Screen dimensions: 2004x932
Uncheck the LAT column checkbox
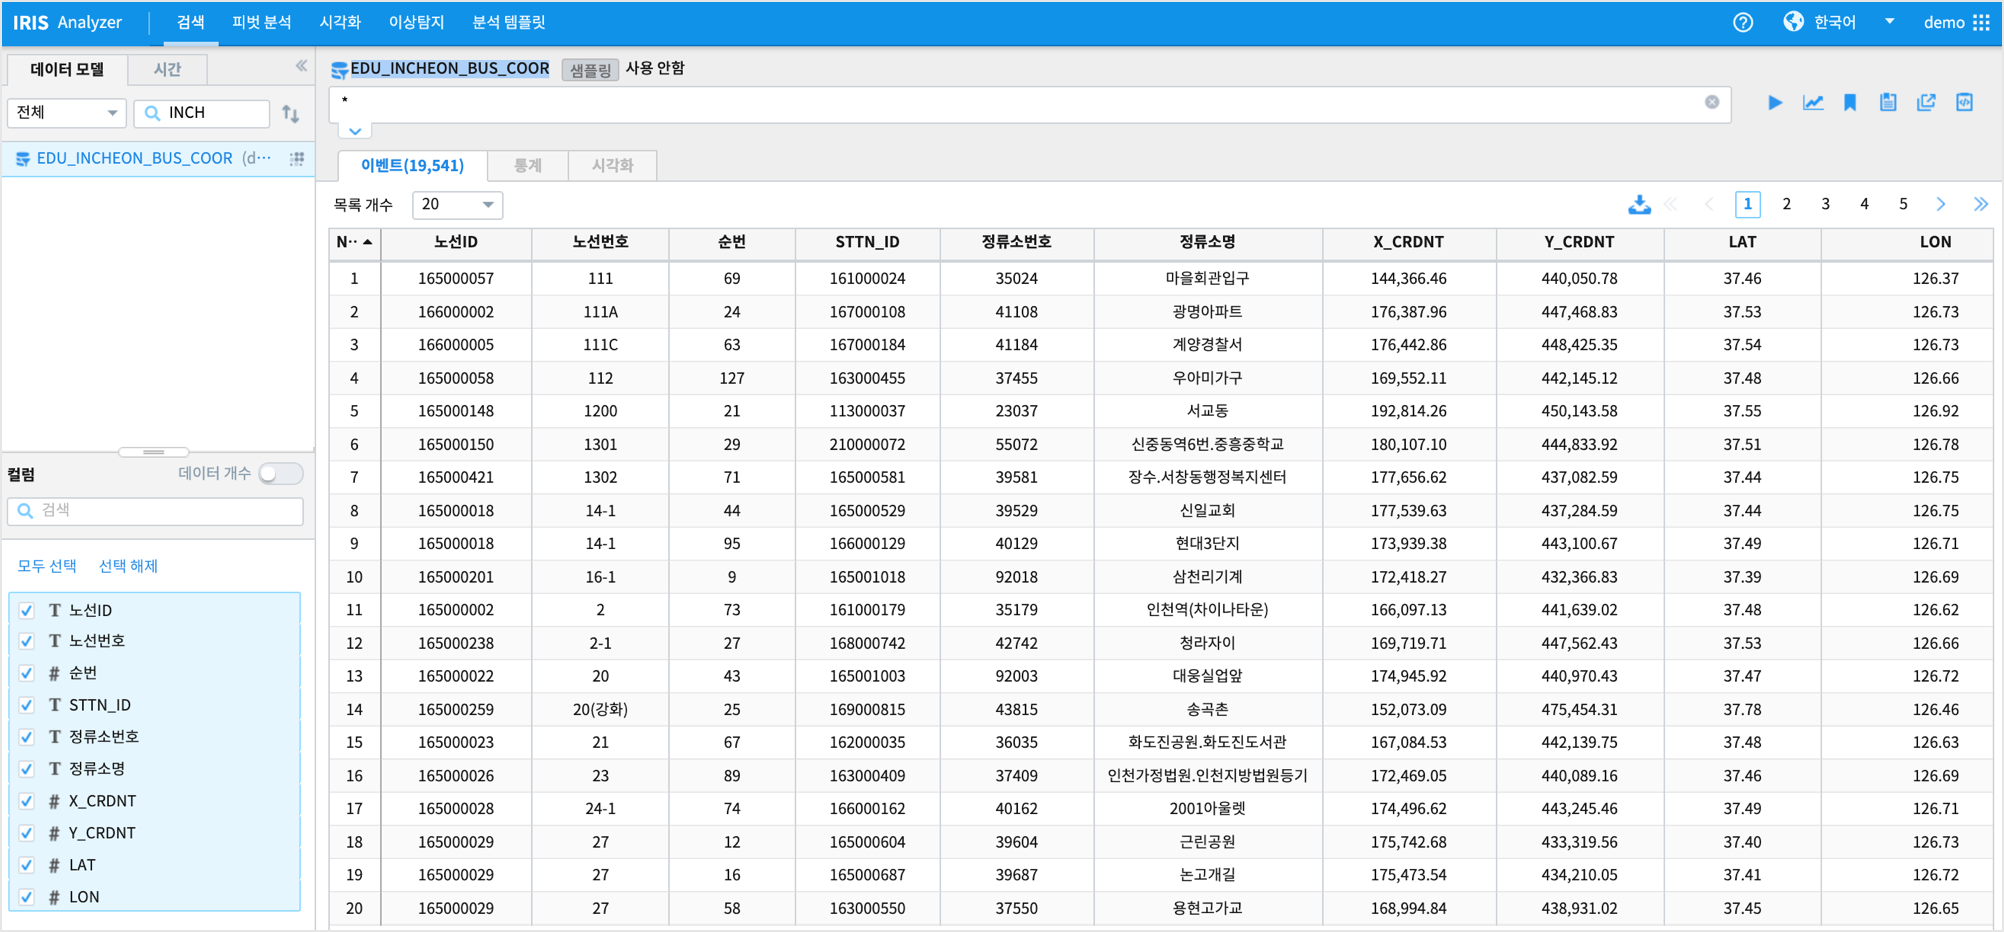pyautogui.click(x=27, y=865)
